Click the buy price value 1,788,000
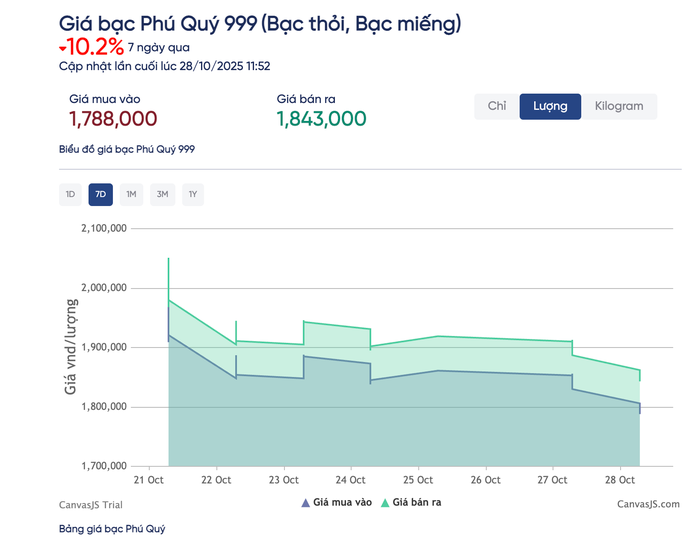698x542 pixels. click(x=113, y=119)
